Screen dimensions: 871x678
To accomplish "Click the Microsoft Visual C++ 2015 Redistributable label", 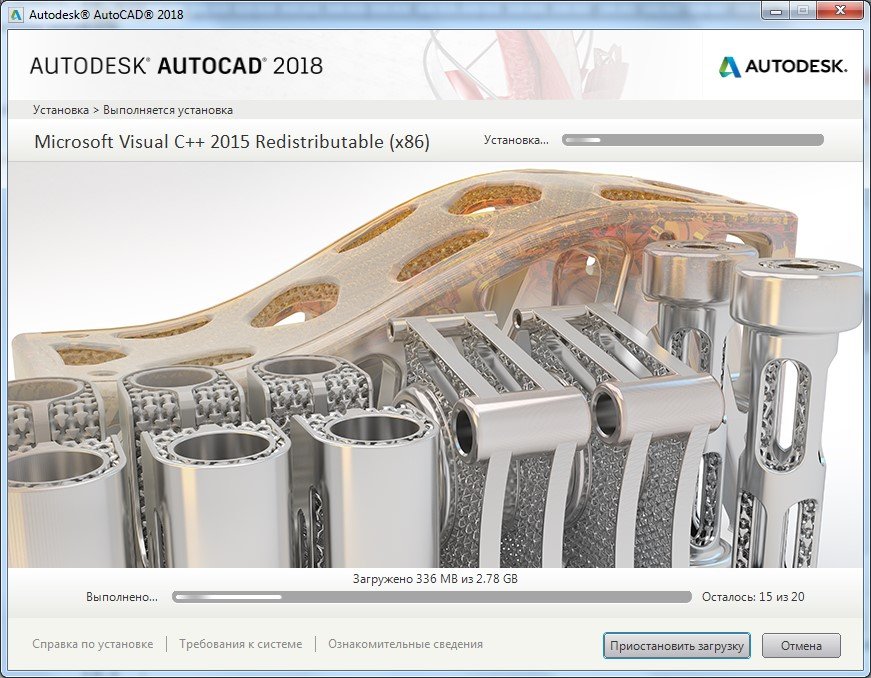I will [232, 142].
